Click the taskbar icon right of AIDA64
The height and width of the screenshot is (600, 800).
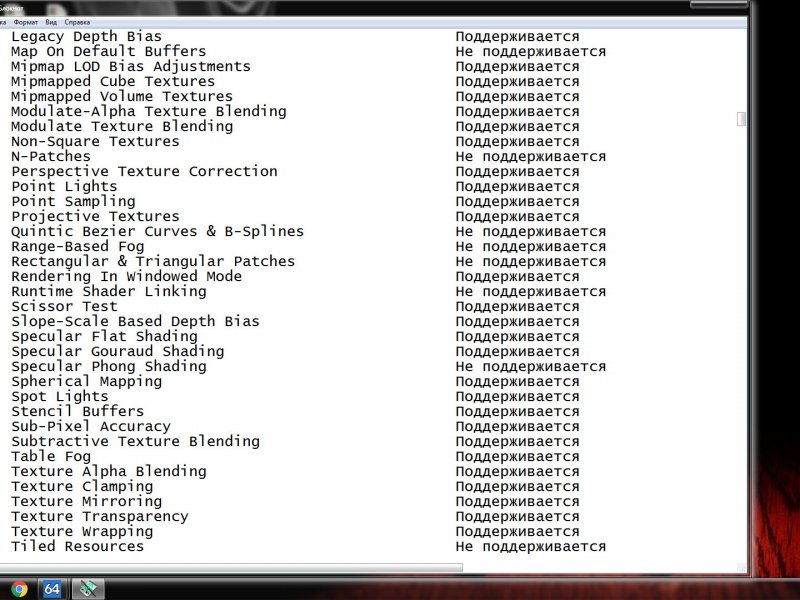(86, 589)
